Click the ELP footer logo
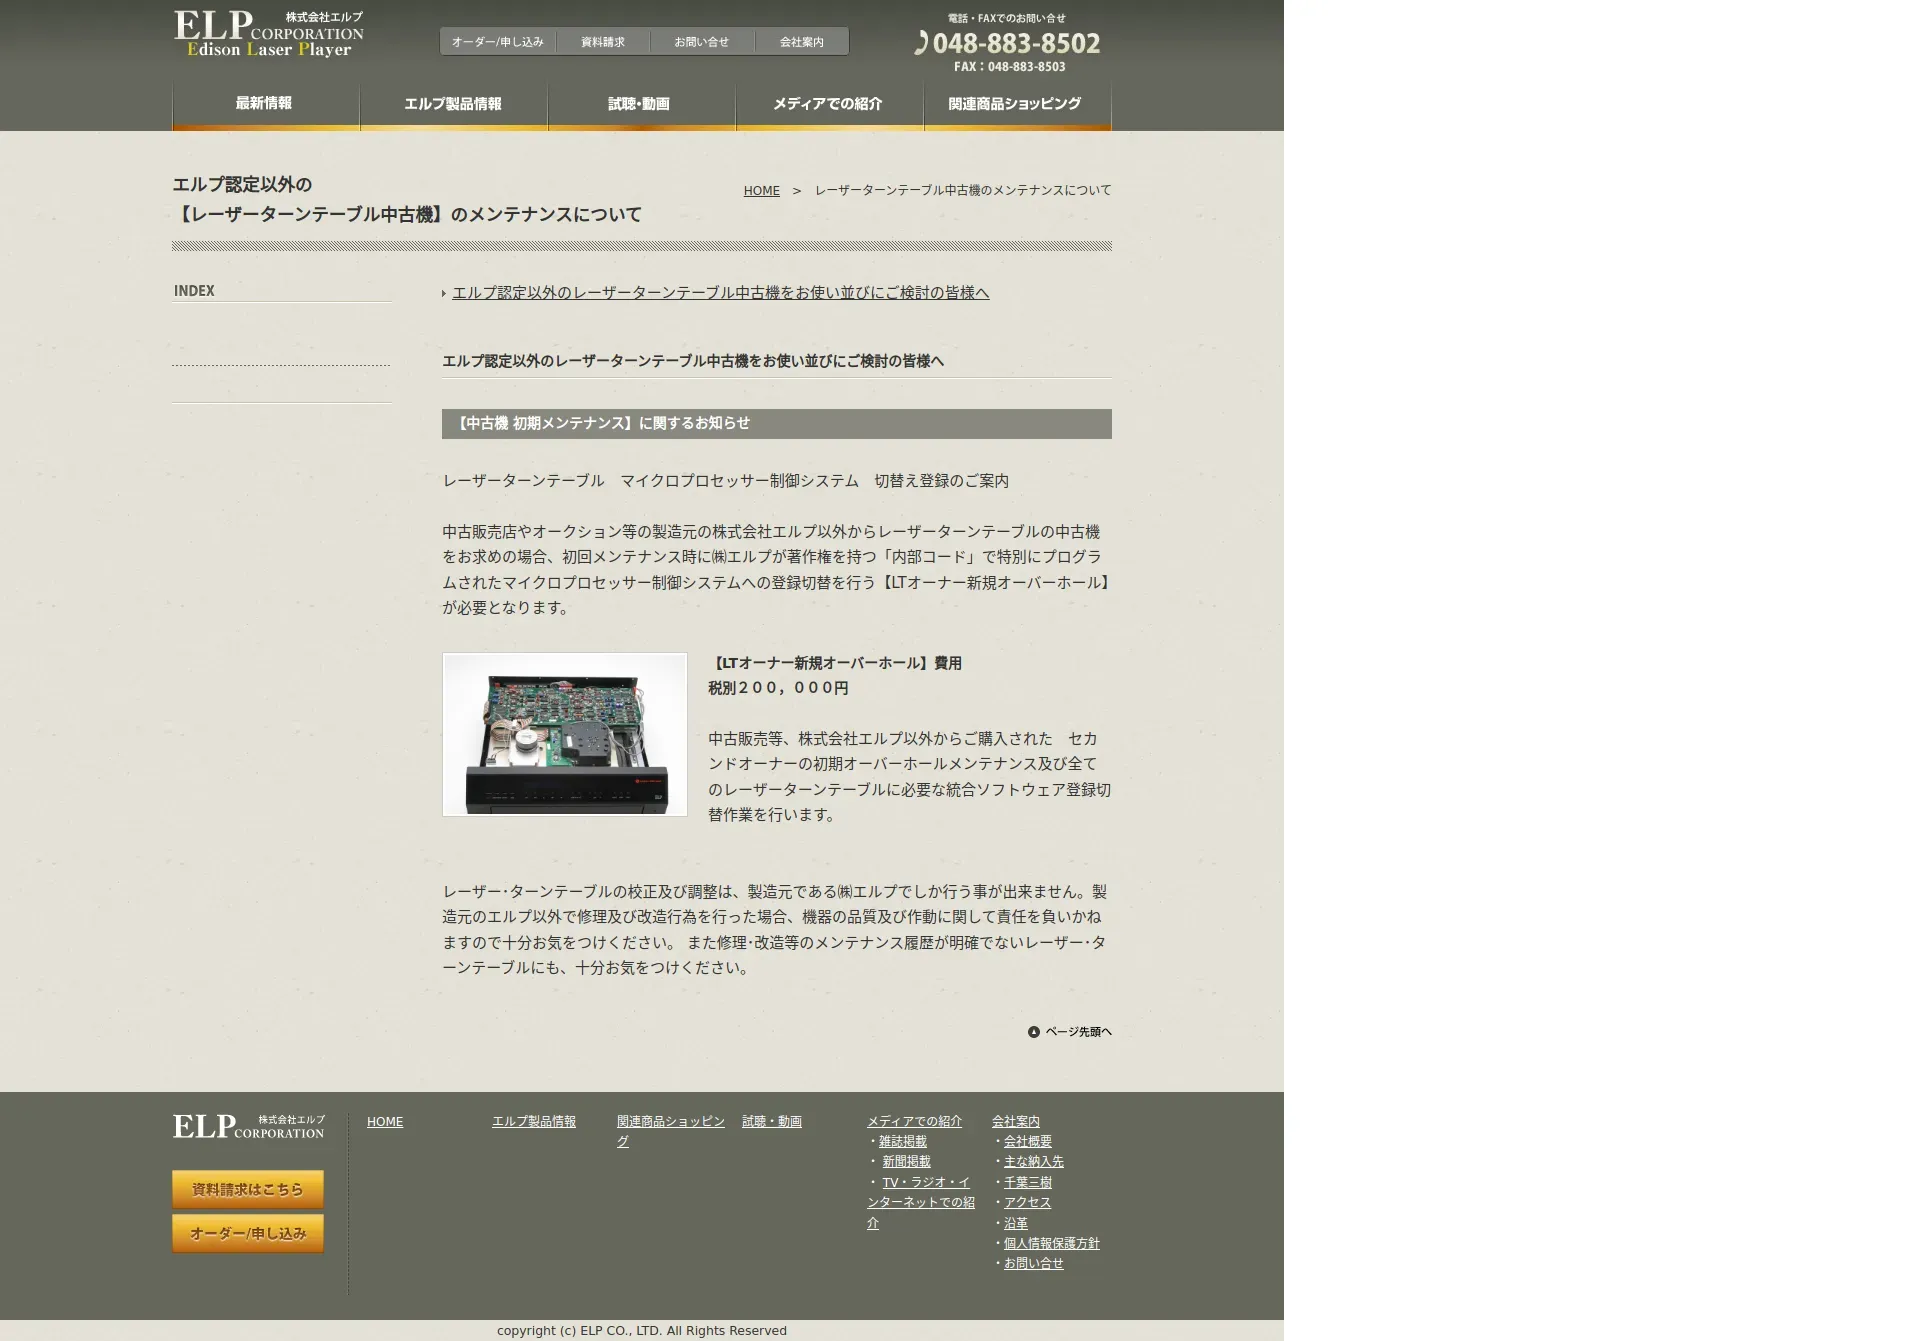The height and width of the screenshot is (1341, 1920). click(x=248, y=1126)
